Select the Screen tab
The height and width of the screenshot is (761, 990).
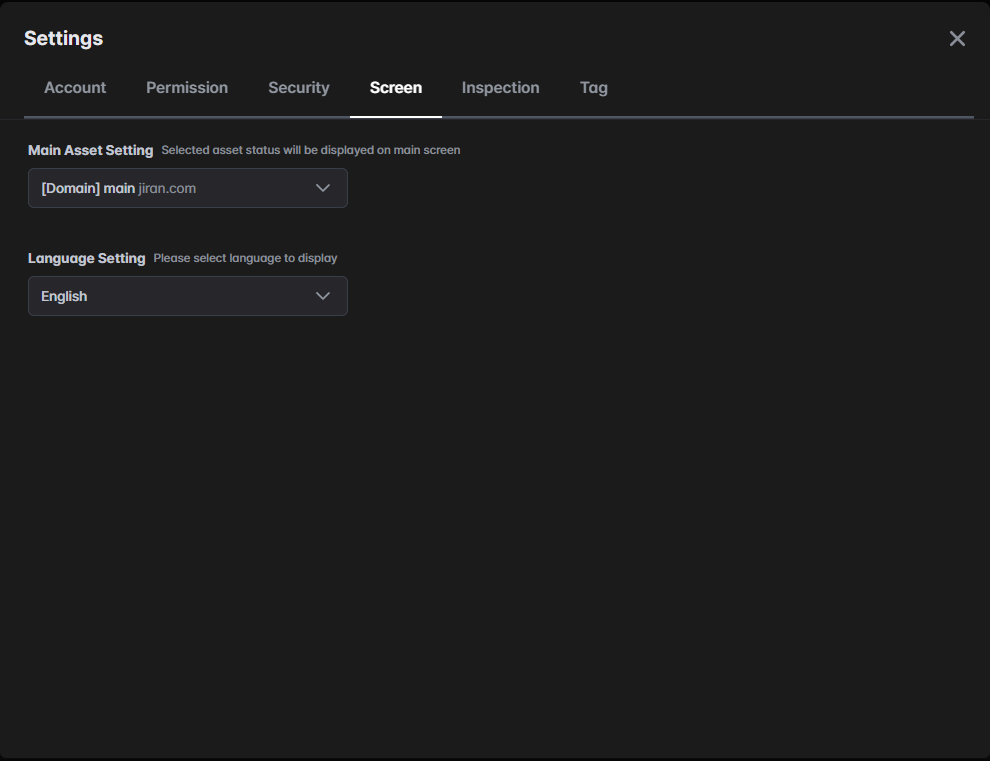click(x=396, y=88)
